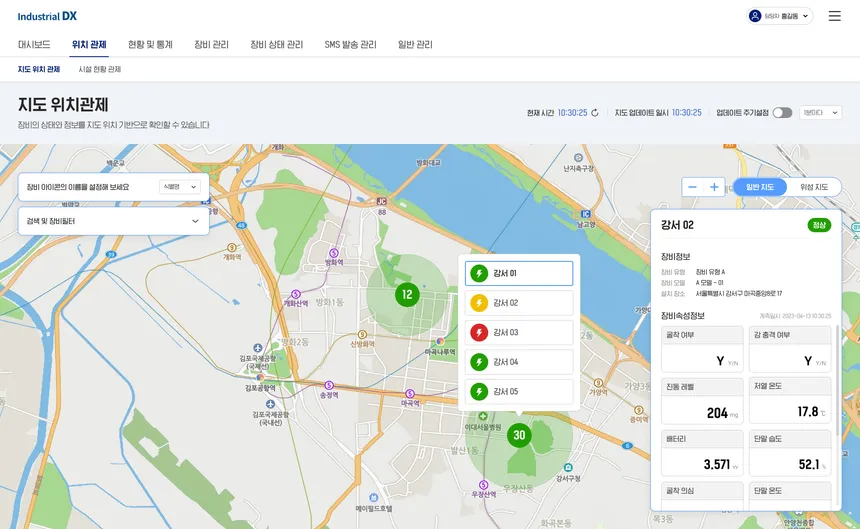The width and height of the screenshot is (860, 529).
Task: Open the 대시보드 menu
Action: pos(34,44)
